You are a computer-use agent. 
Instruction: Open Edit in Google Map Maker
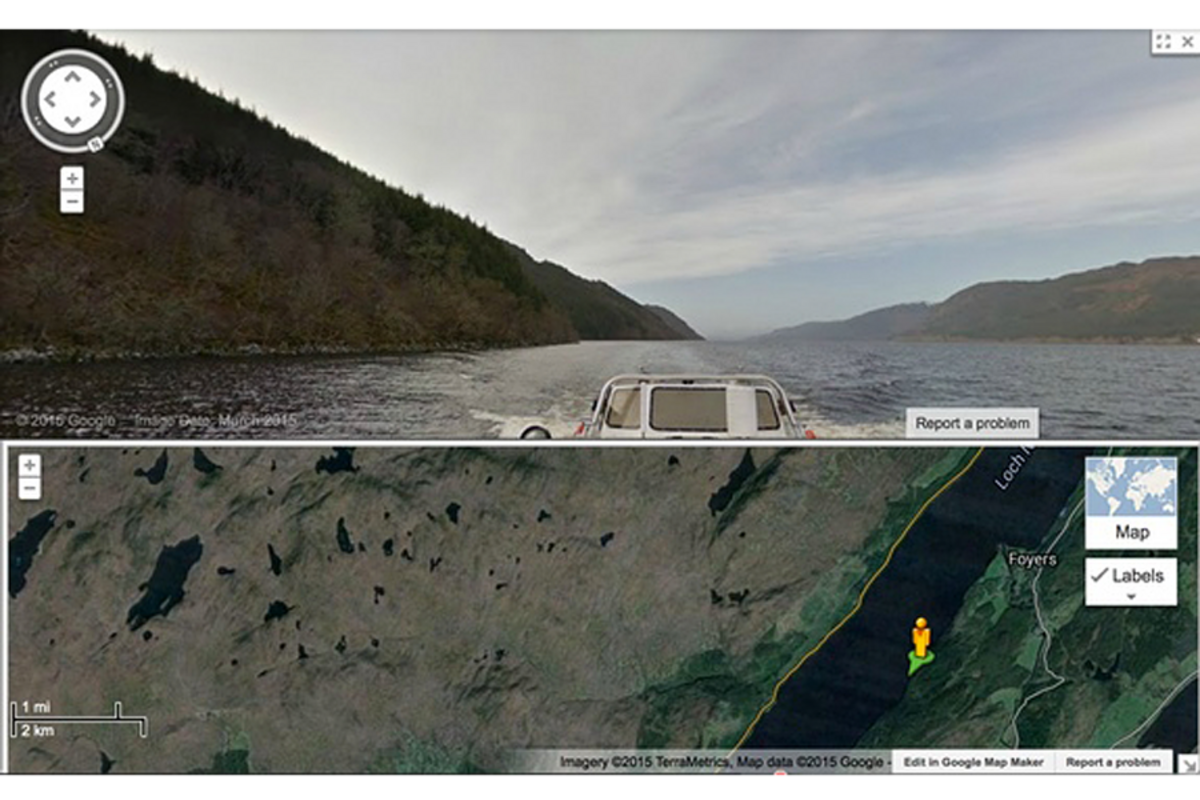973,762
